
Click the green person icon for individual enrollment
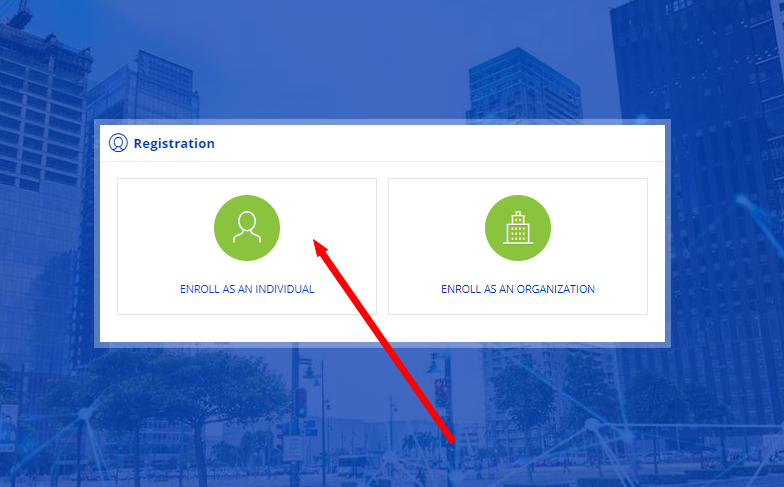246,227
